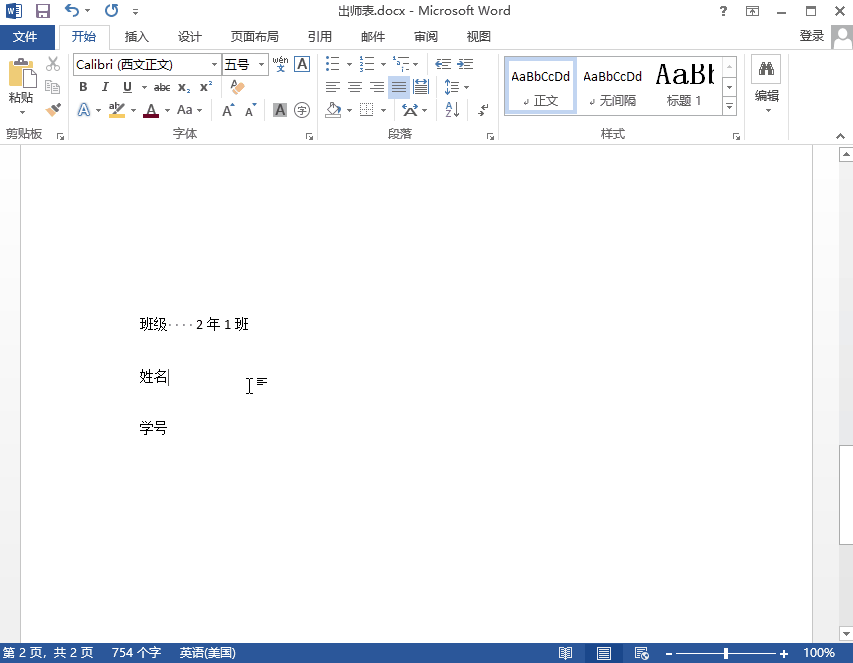Image resolution: width=853 pixels, height=663 pixels.
Task: Toggle underline formatting
Action: click(x=126, y=87)
